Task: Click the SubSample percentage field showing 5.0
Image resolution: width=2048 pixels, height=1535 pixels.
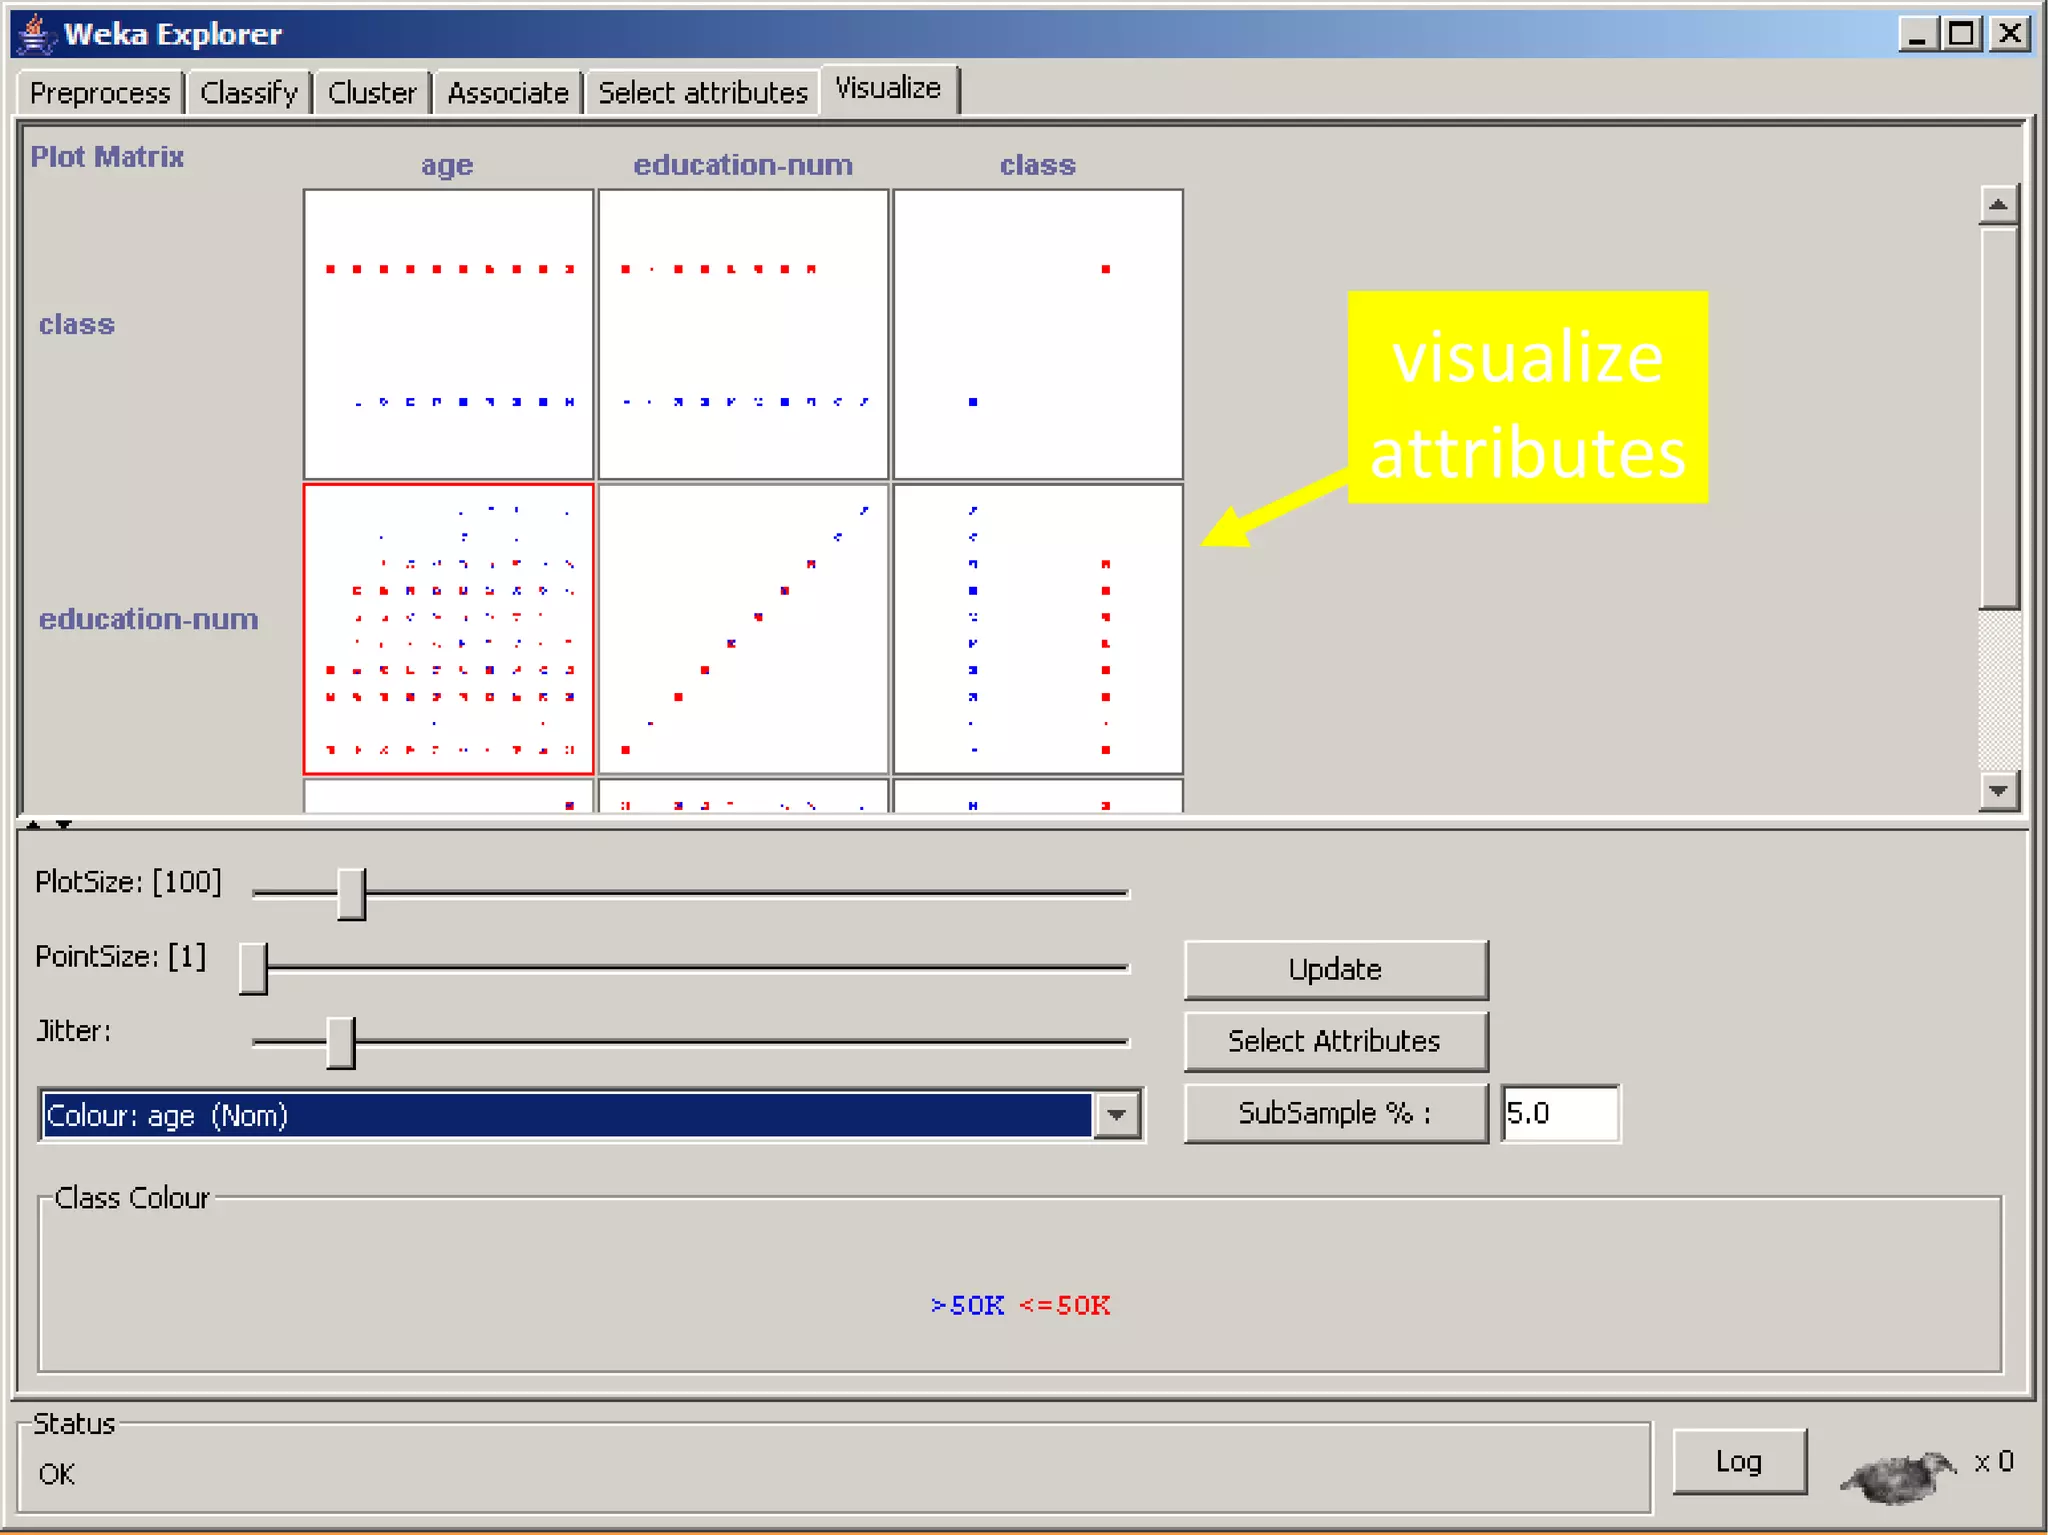Action: tap(1560, 1113)
